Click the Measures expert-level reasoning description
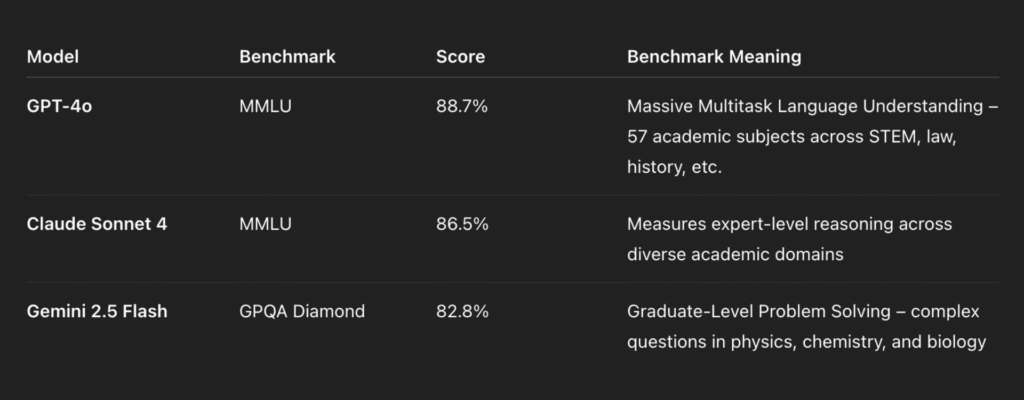The width and height of the screenshot is (1024, 400). coord(790,224)
